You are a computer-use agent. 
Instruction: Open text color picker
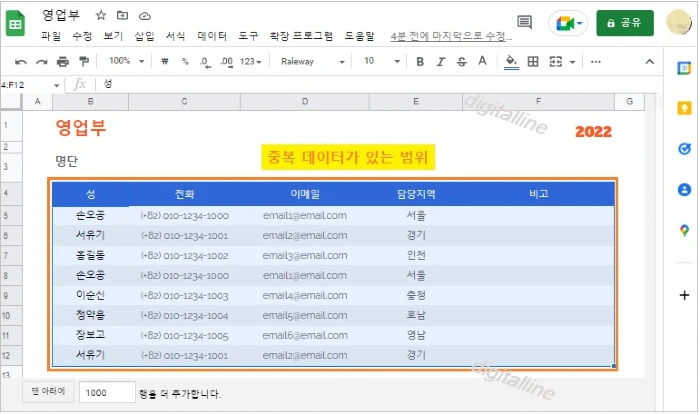coord(482,61)
